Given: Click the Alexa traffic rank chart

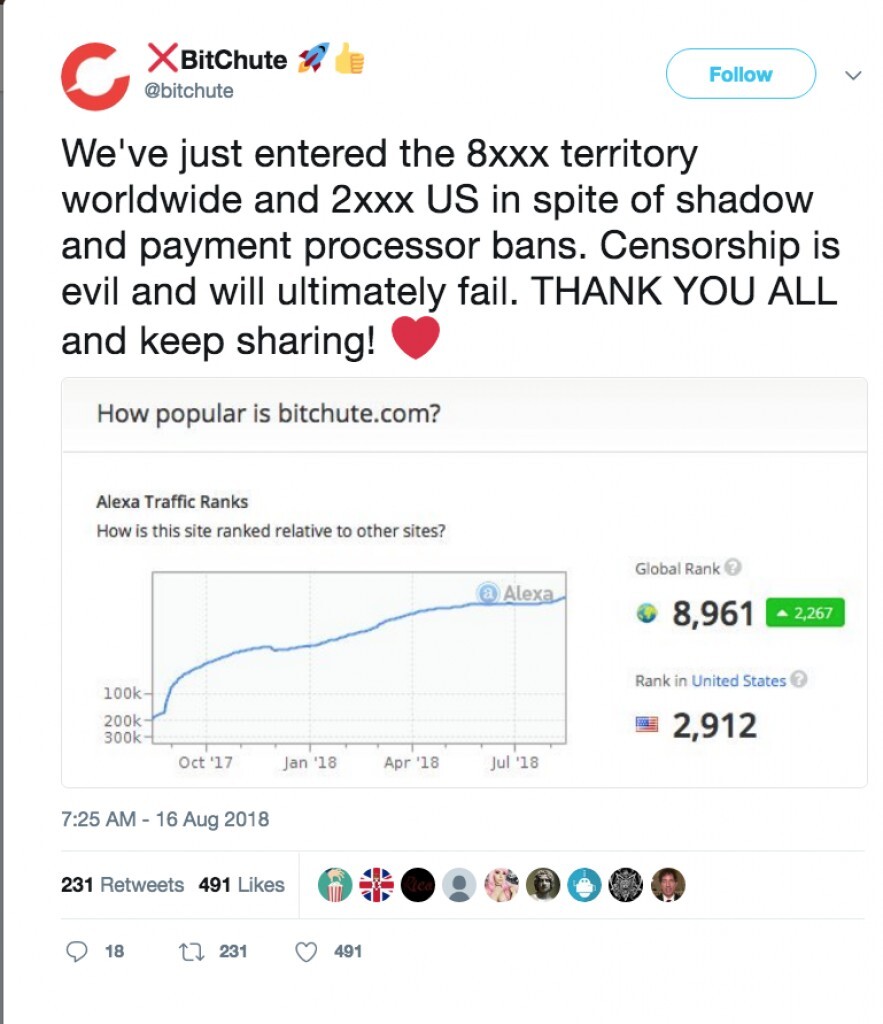Looking at the screenshot, I should (x=358, y=660).
